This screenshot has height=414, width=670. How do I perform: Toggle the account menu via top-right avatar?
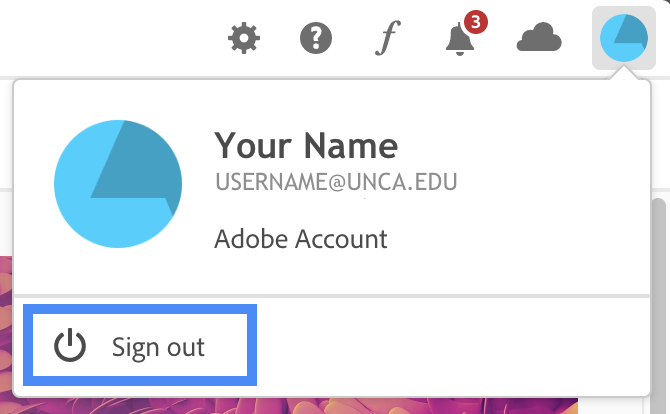(623, 39)
